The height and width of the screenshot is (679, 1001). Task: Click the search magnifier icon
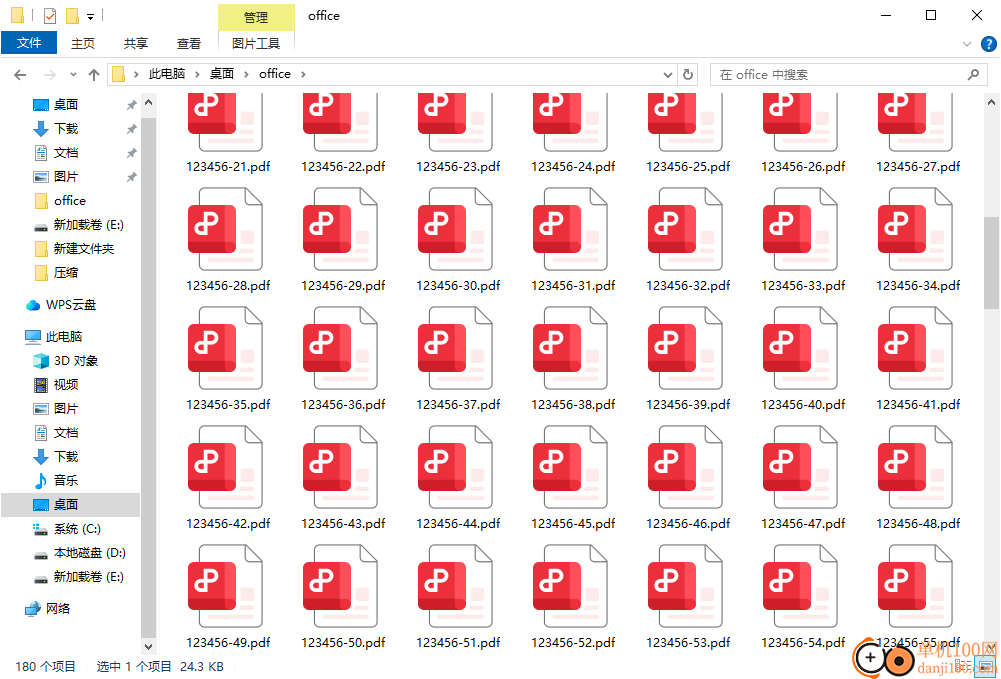[973, 75]
